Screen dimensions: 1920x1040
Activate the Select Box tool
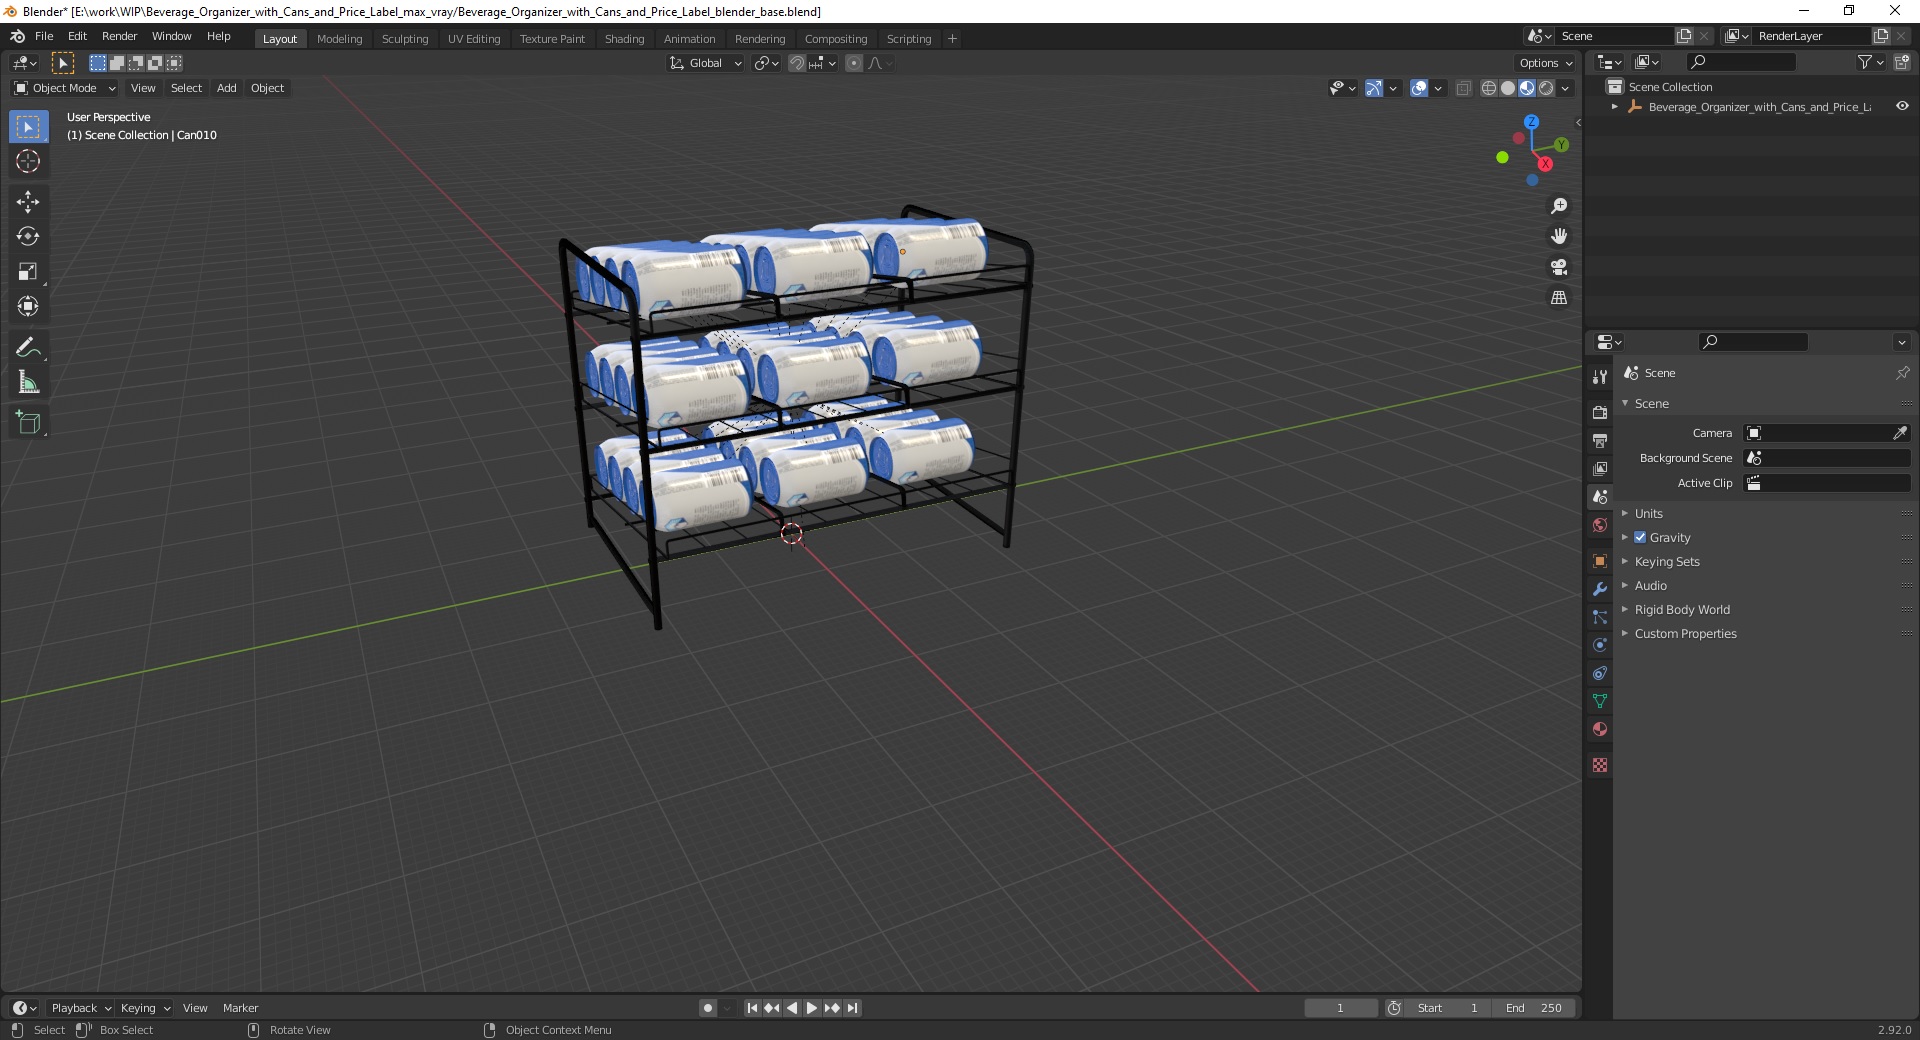(x=28, y=127)
